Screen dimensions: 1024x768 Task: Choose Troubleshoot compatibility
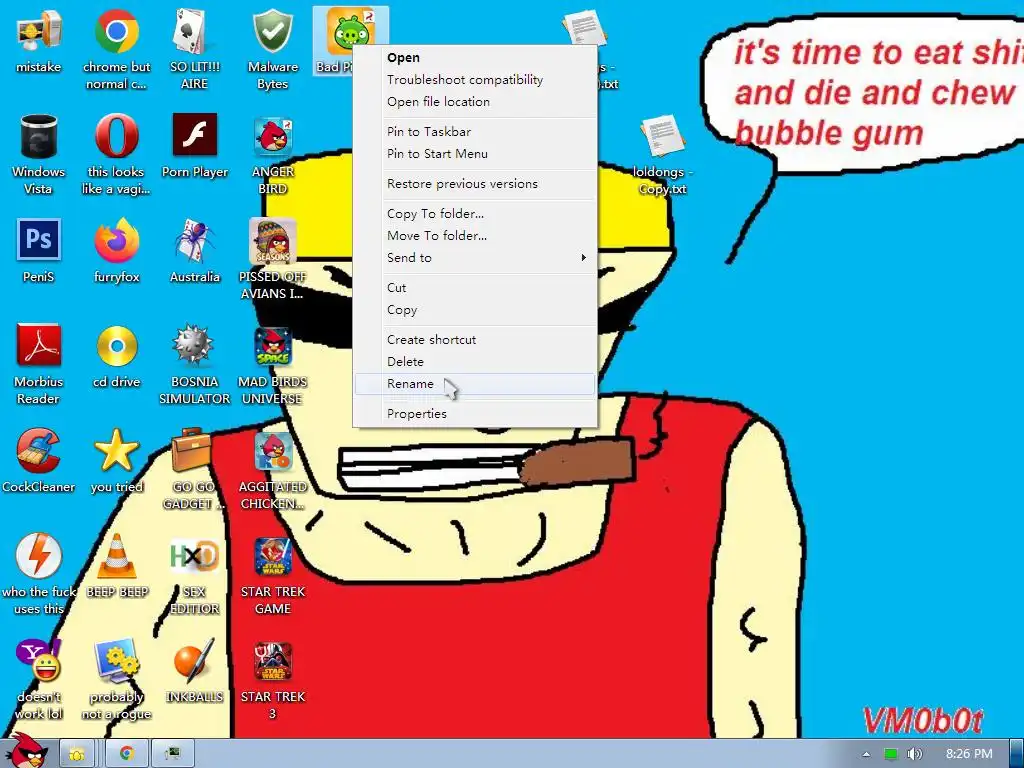pyautogui.click(x=475, y=80)
